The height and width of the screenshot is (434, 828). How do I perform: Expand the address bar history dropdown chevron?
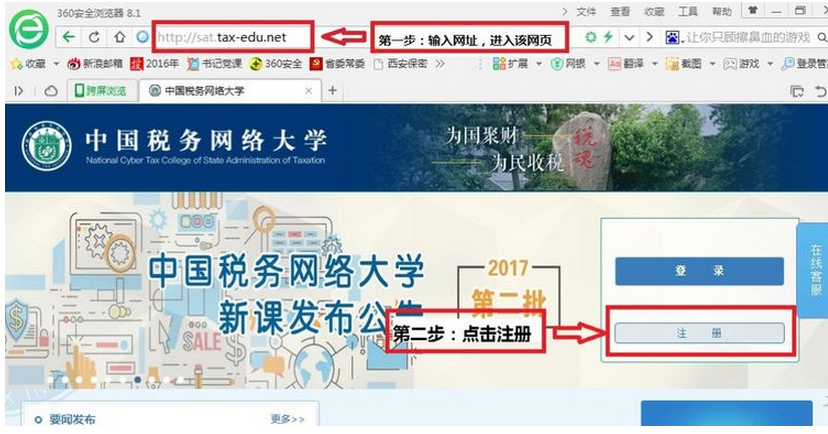(x=629, y=37)
